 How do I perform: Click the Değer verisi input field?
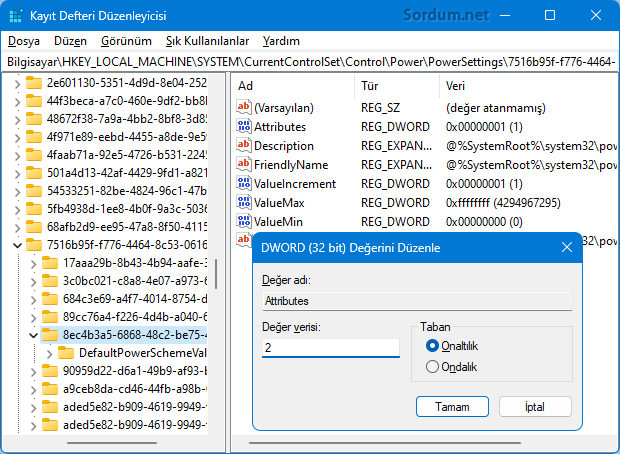331,348
